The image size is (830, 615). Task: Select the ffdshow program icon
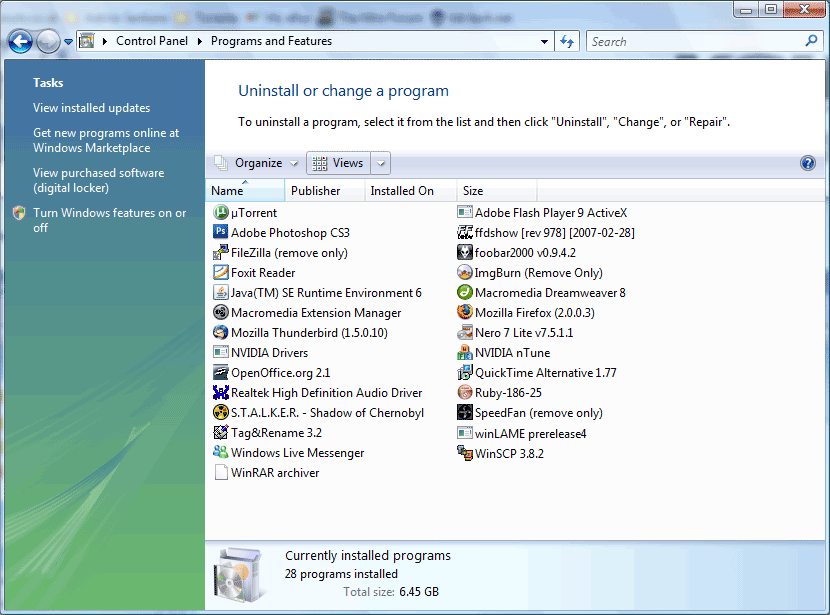(x=464, y=232)
